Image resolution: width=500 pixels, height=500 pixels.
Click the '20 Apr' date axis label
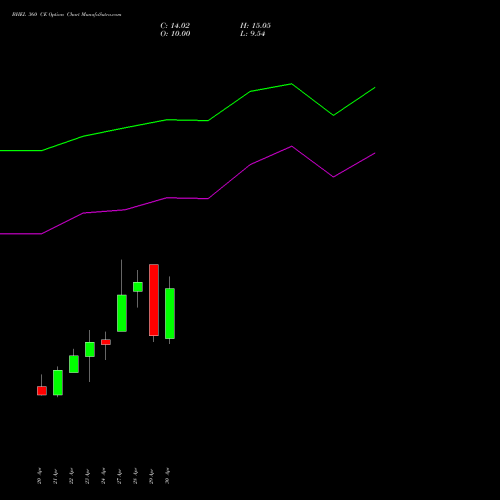pos(39,476)
